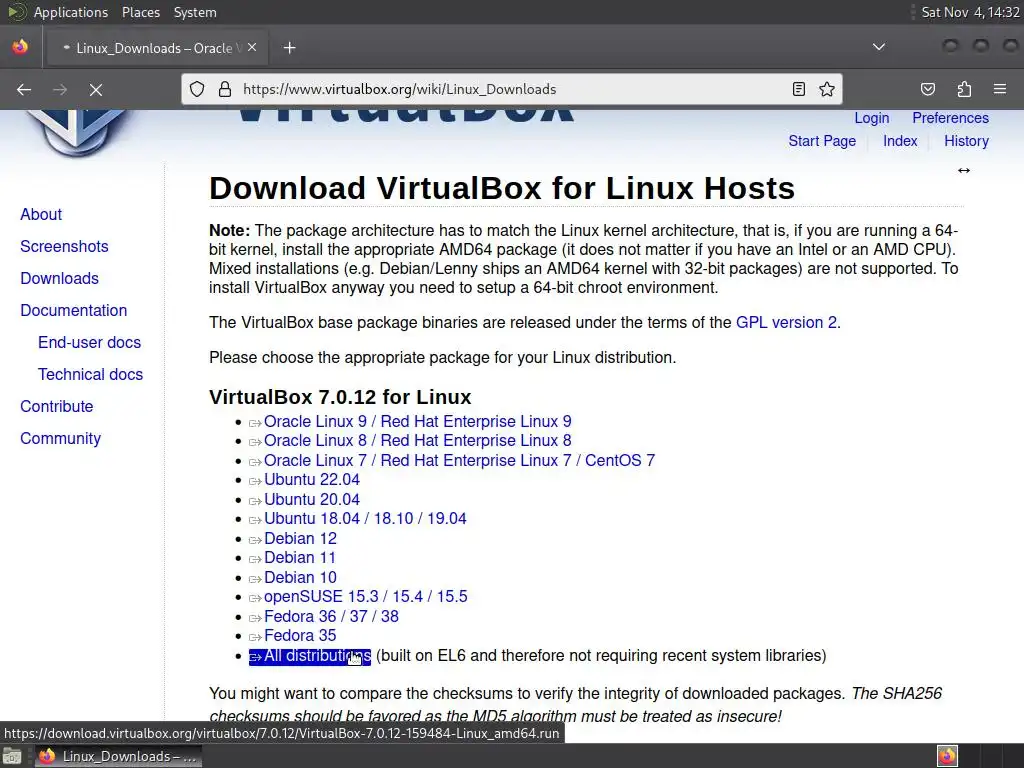Screen dimensions: 1024x768
Task: Click the padlock site security icon
Action: point(225,89)
